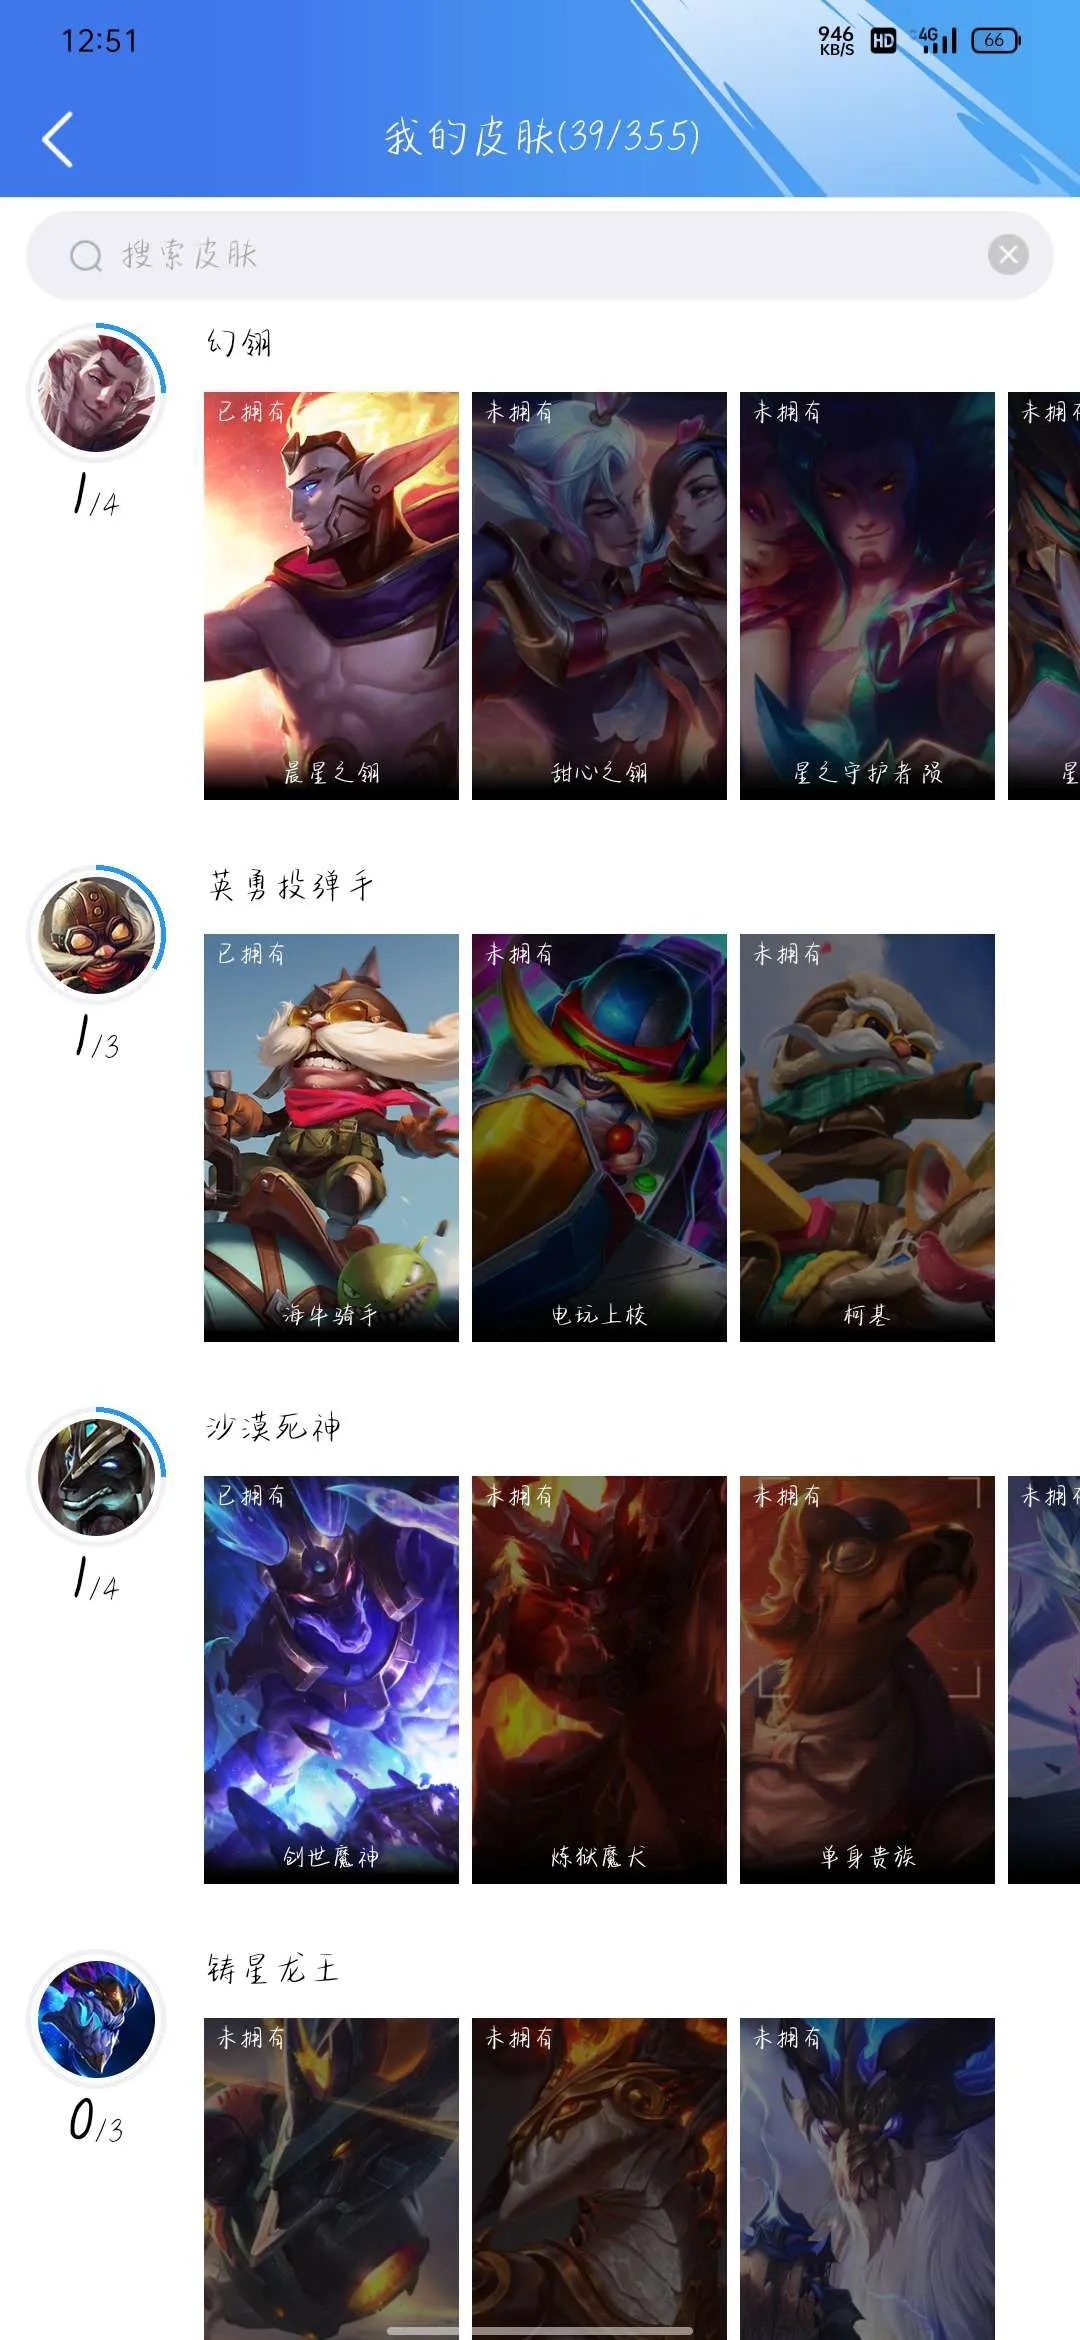Tap the 我的皮肤(39/355) page title
Screen dimensions: 1080x2340
pyautogui.click(x=542, y=136)
